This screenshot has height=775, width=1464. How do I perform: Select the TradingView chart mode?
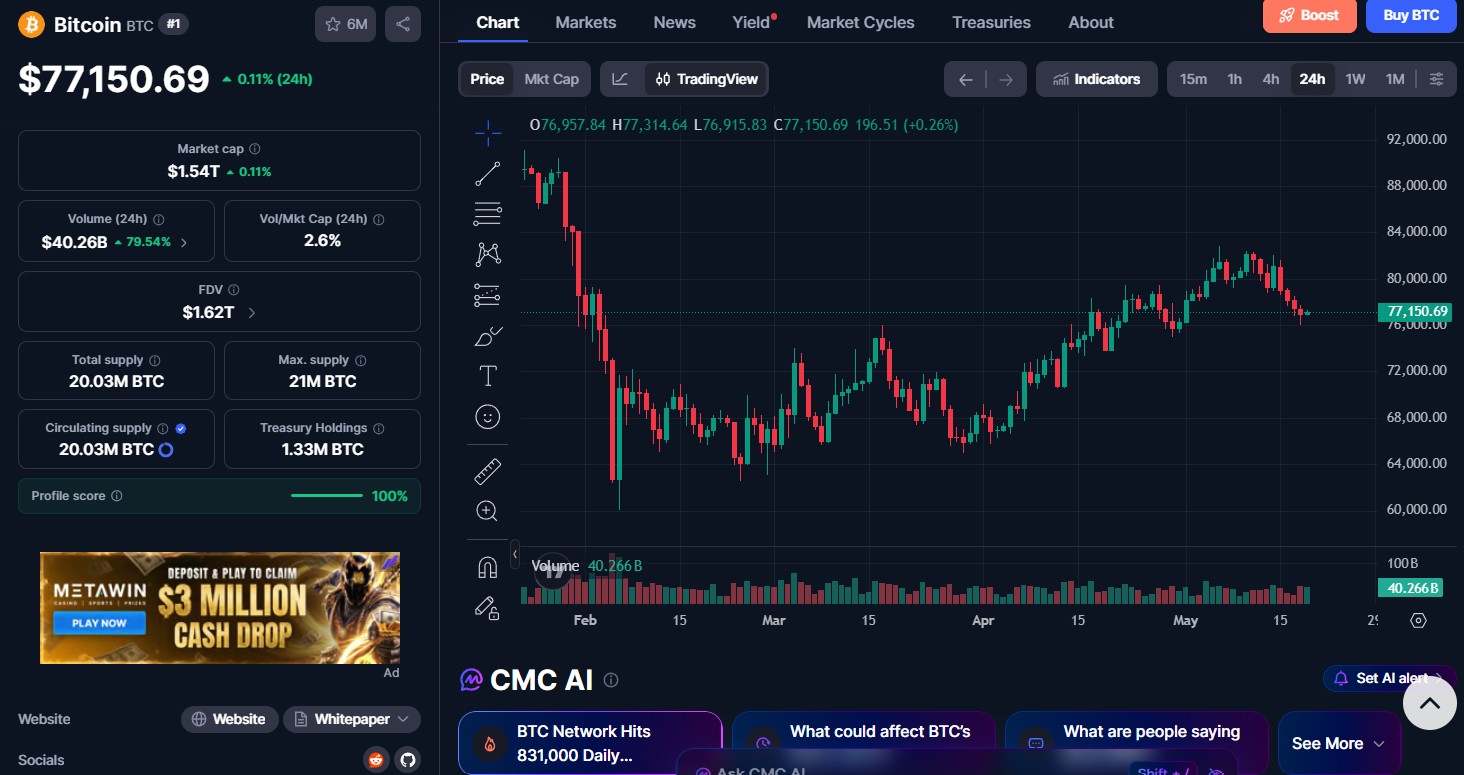pyautogui.click(x=706, y=79)
